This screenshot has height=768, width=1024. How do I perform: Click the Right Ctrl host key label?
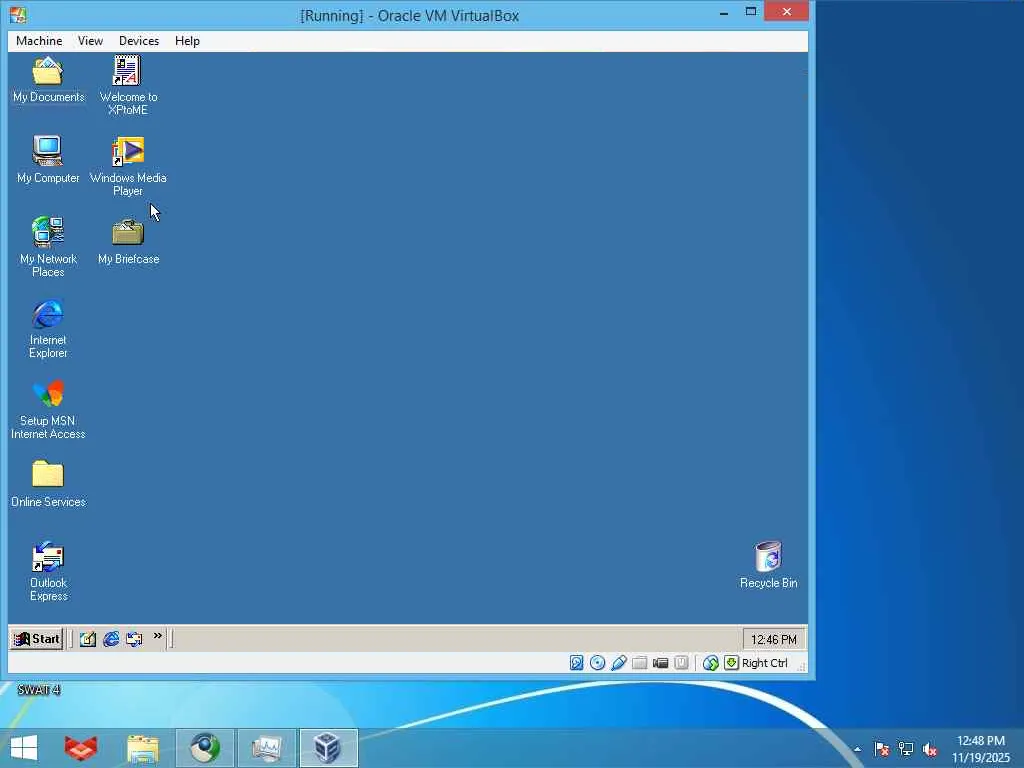(765, 663)
